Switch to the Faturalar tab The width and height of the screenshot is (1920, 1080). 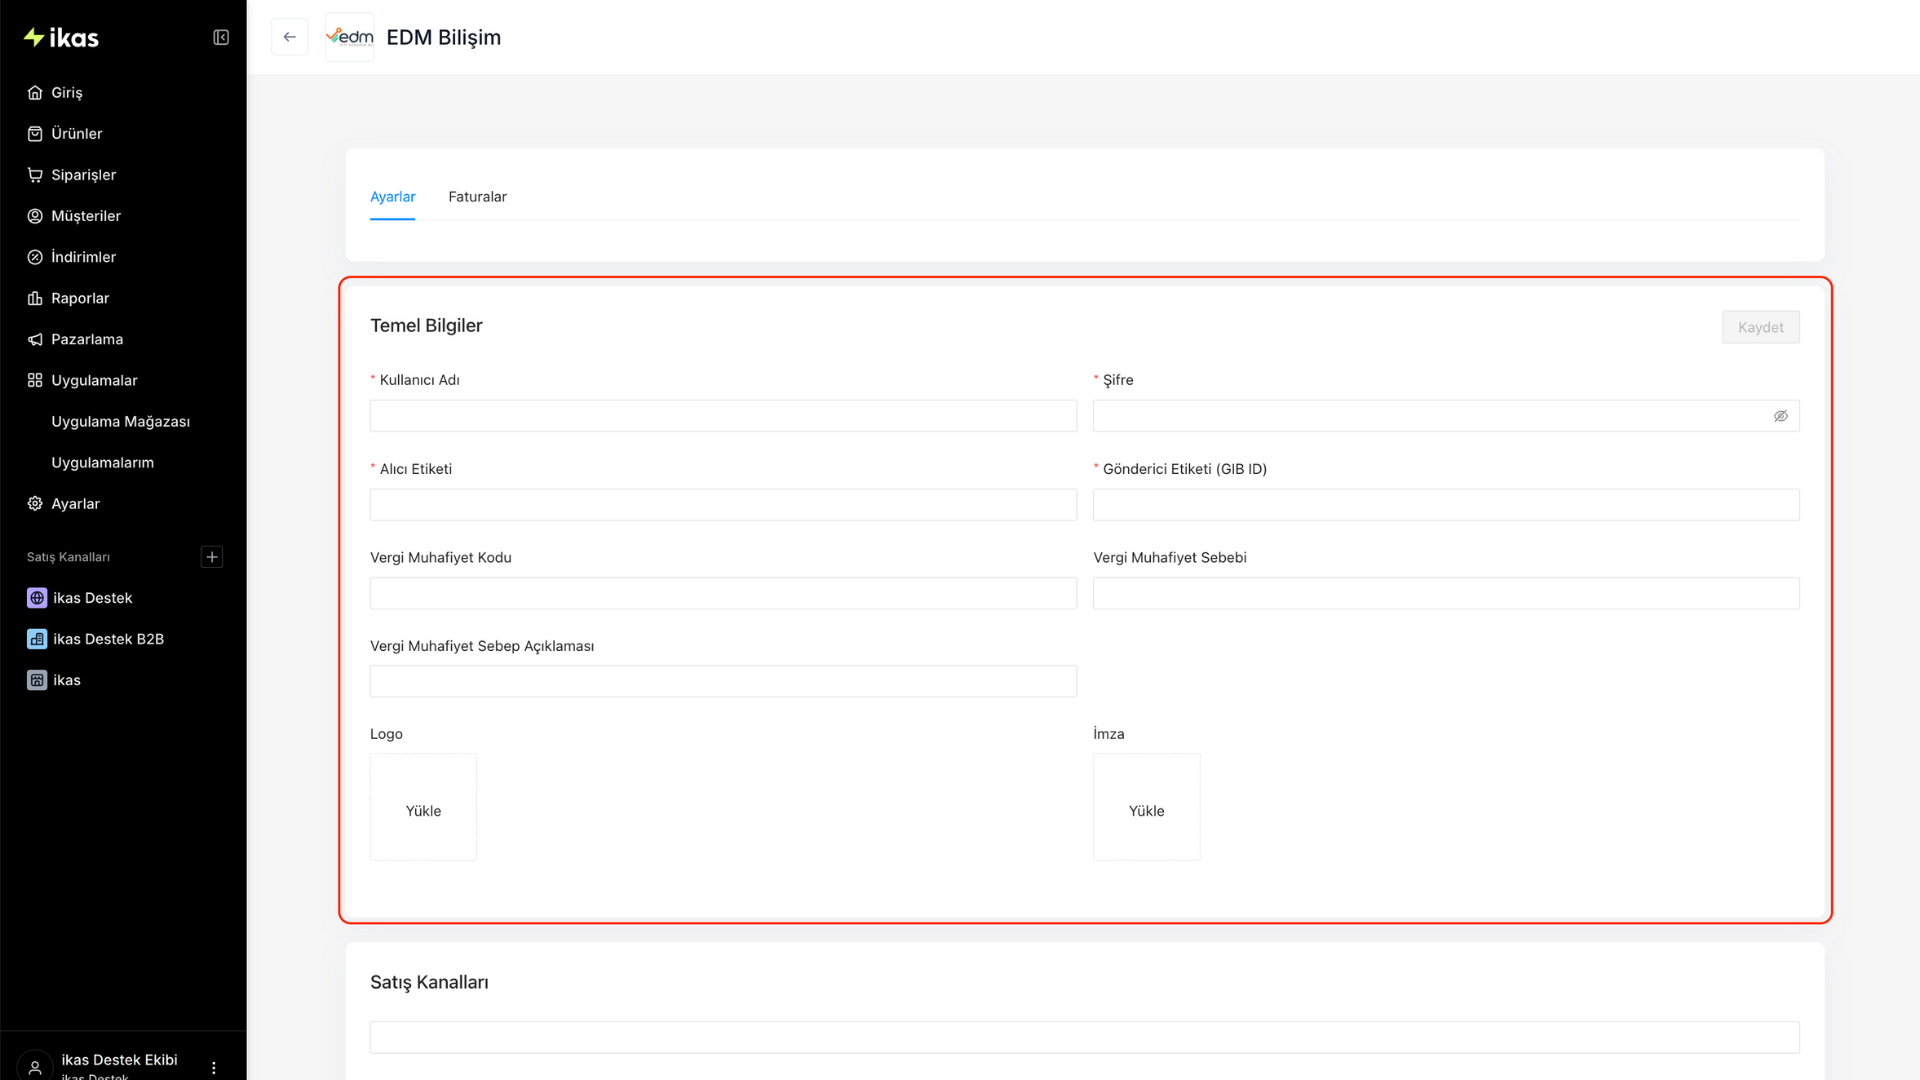(477, 197)
